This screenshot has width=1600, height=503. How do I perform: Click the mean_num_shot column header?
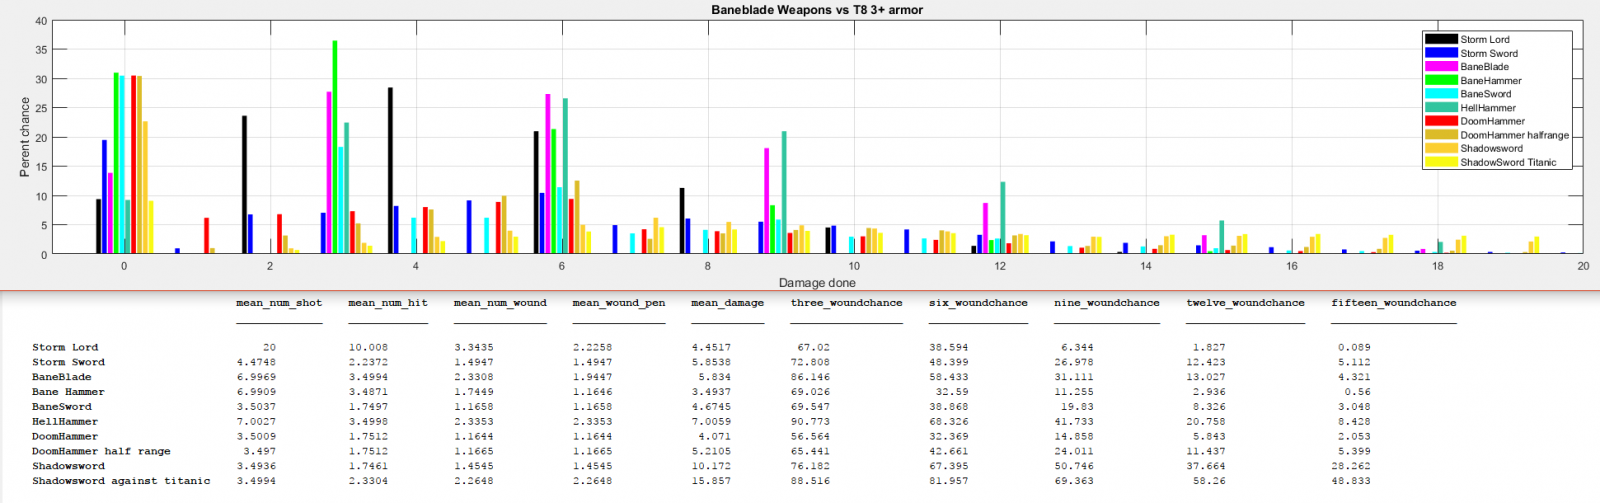click(279, 303)
